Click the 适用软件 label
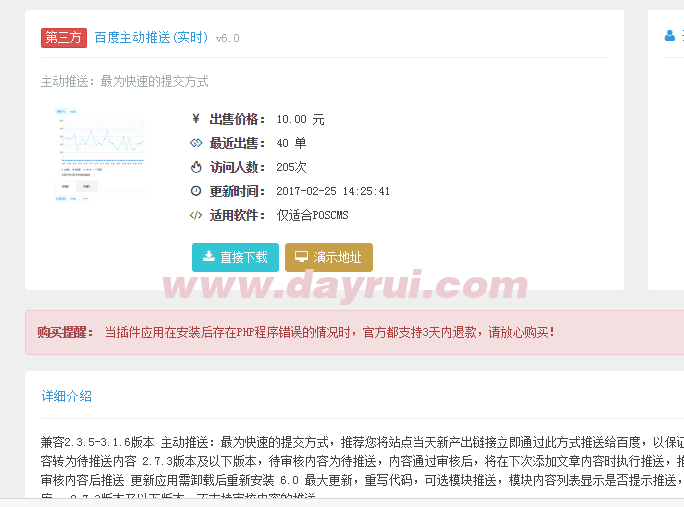684x507 pixels. (x=237, y=215)
